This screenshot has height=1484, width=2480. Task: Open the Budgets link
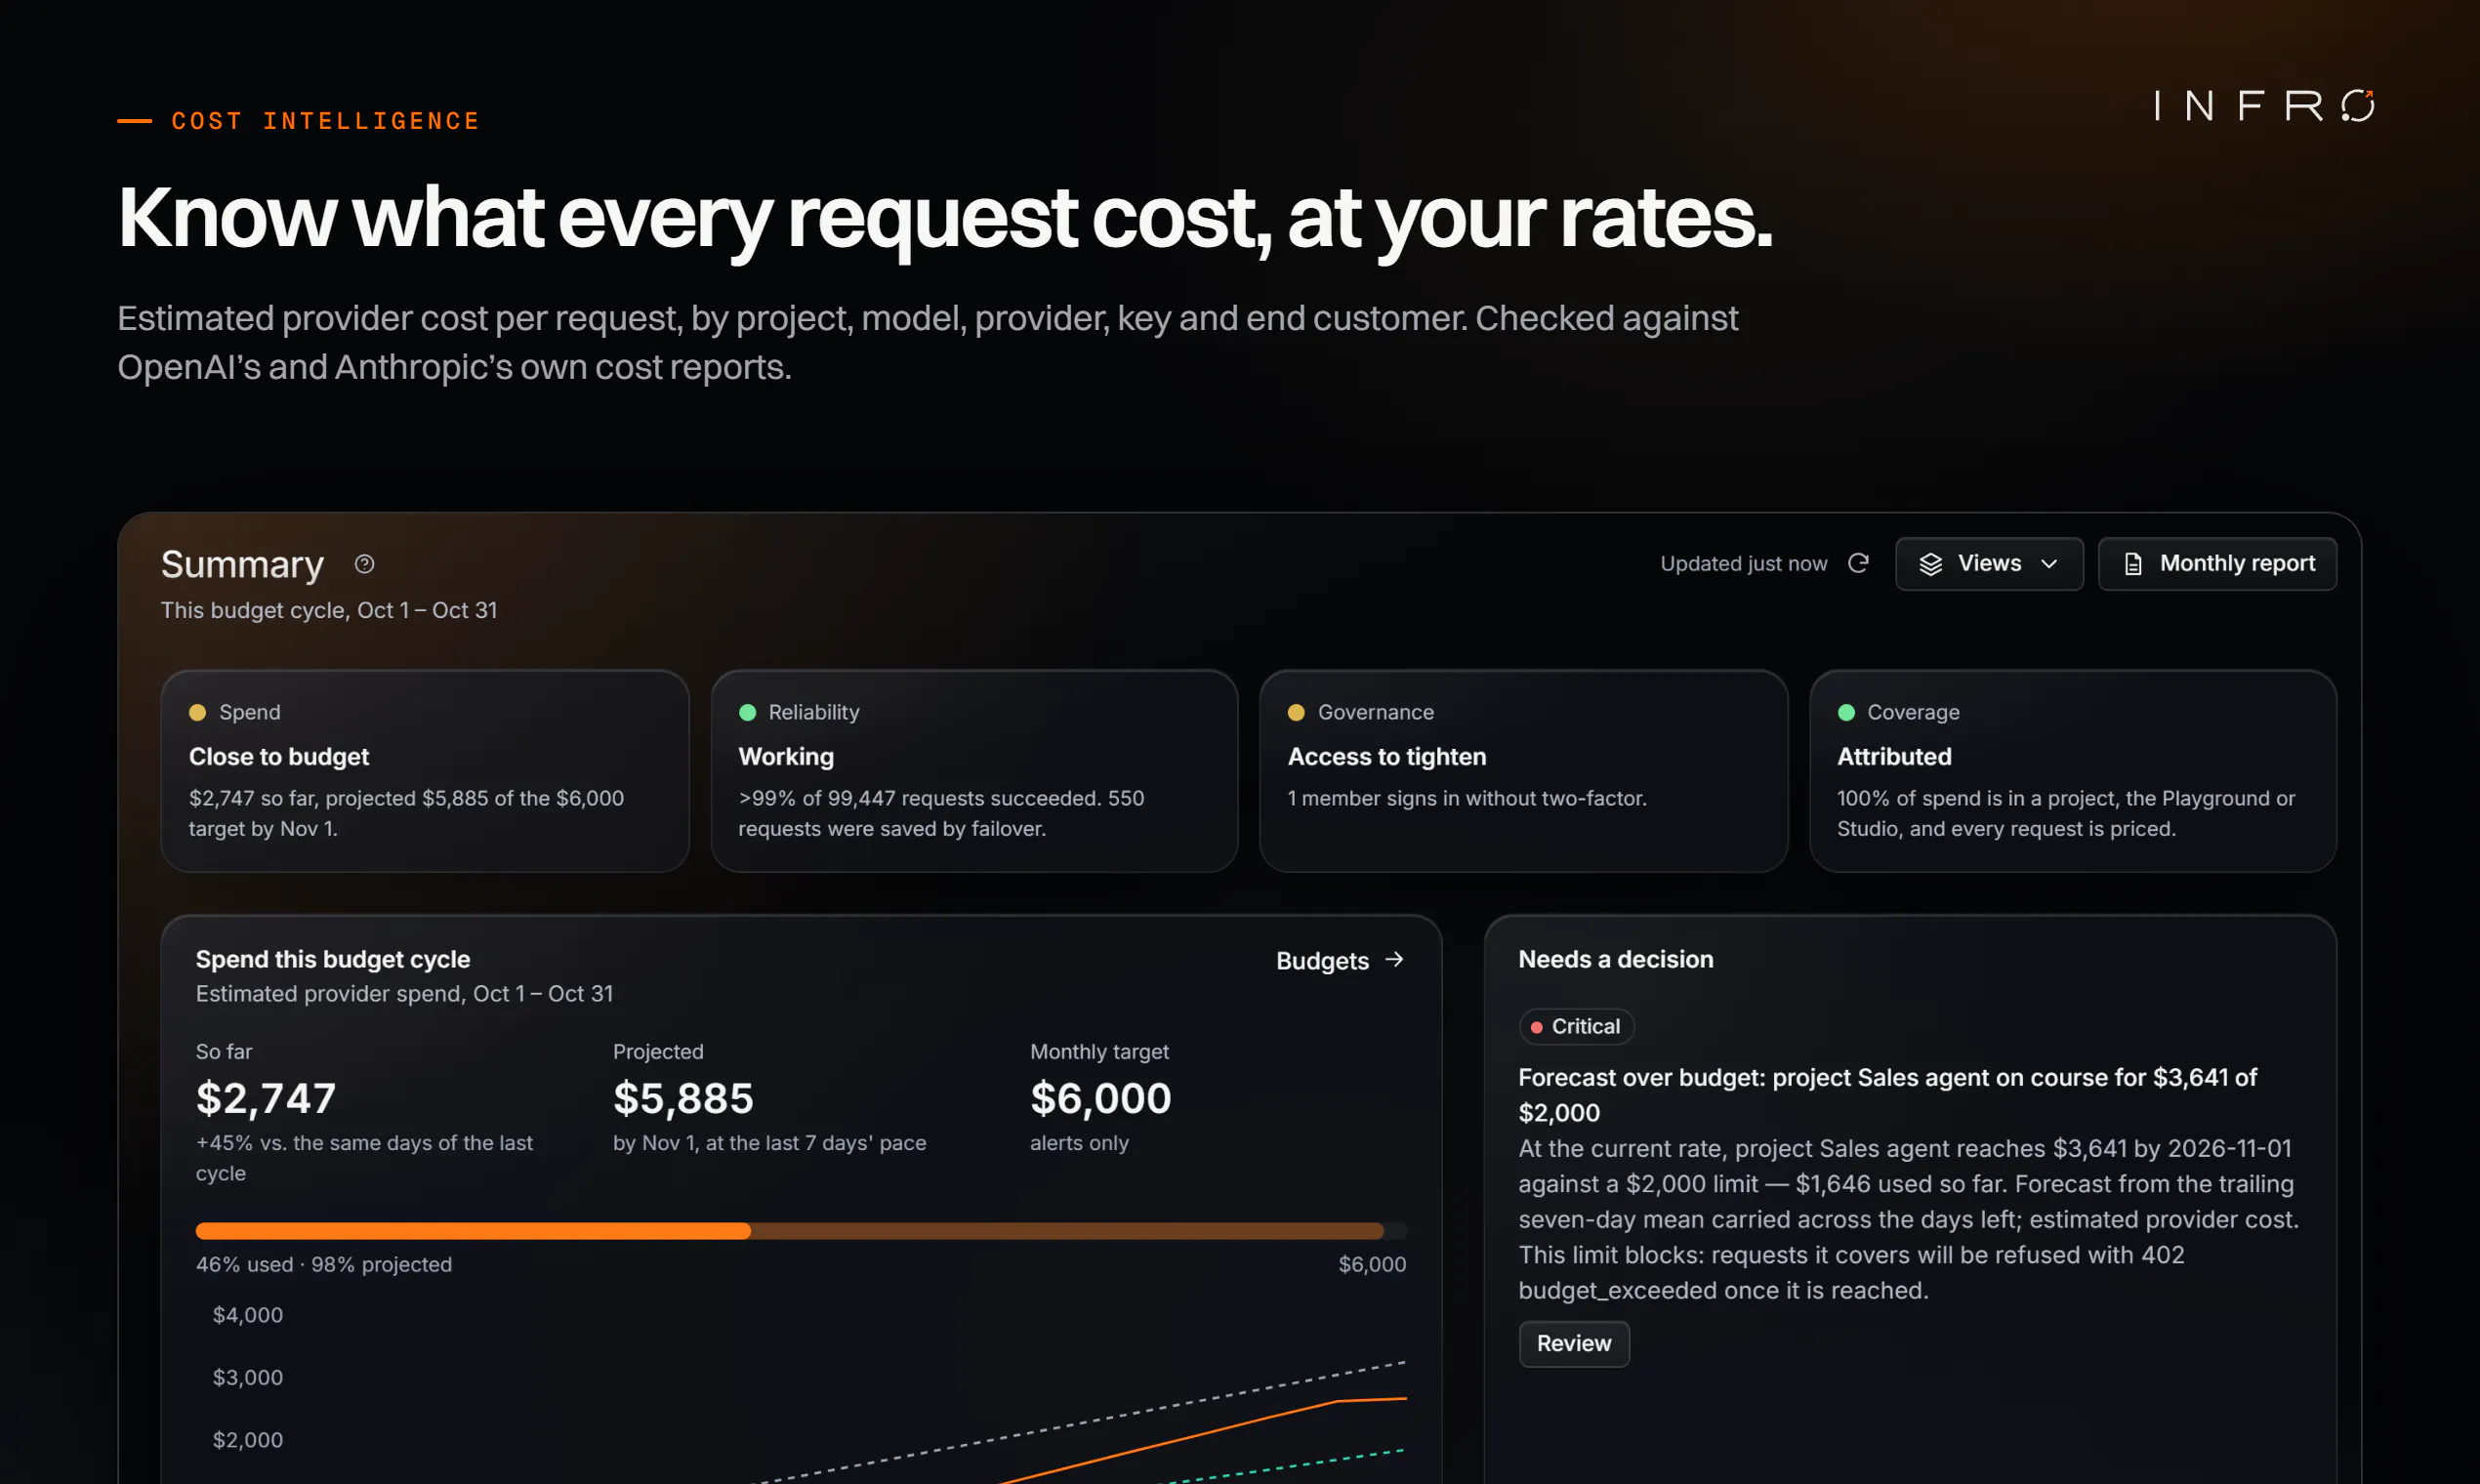click(1340, 960)
